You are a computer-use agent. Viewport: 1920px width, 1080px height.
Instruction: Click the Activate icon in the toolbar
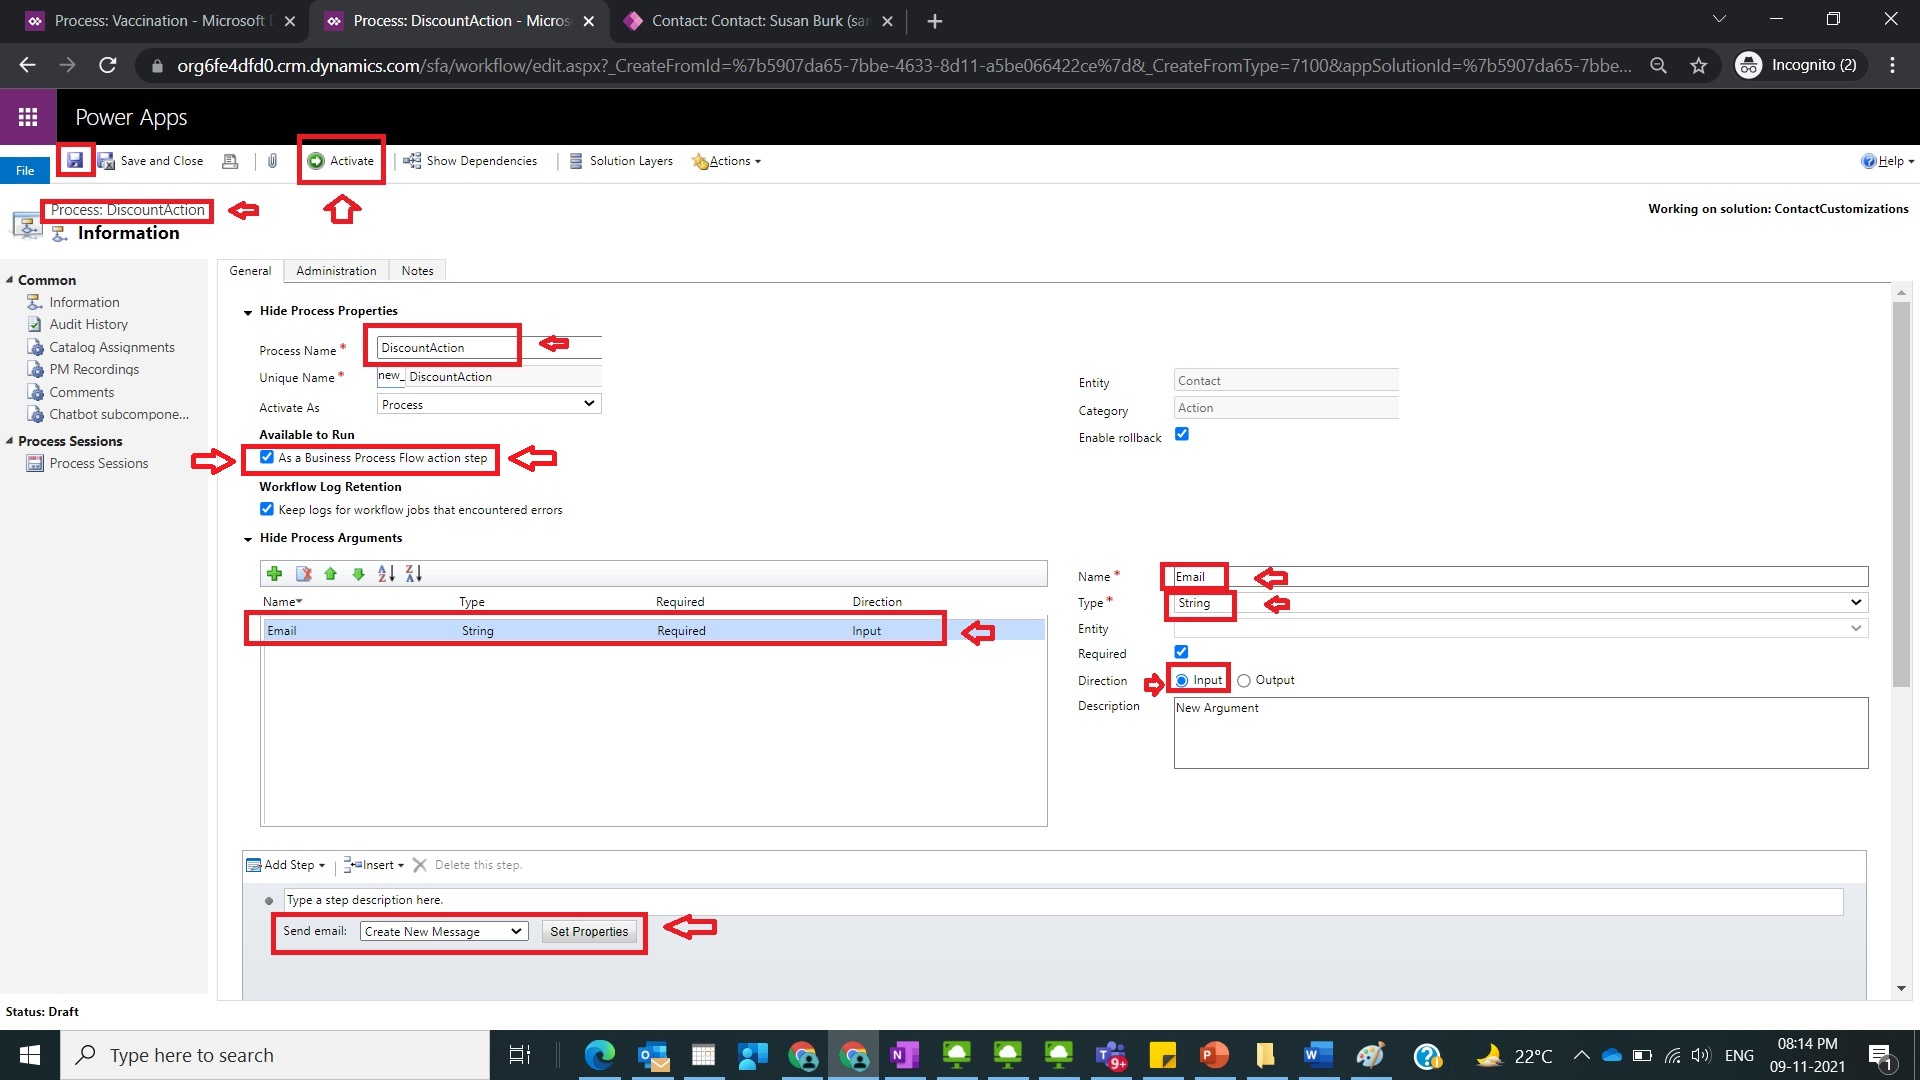(x=341, y=160)
